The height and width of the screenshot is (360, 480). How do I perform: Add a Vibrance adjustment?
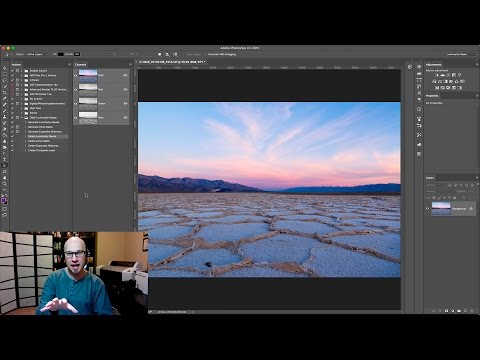click(x=459, y=75)
